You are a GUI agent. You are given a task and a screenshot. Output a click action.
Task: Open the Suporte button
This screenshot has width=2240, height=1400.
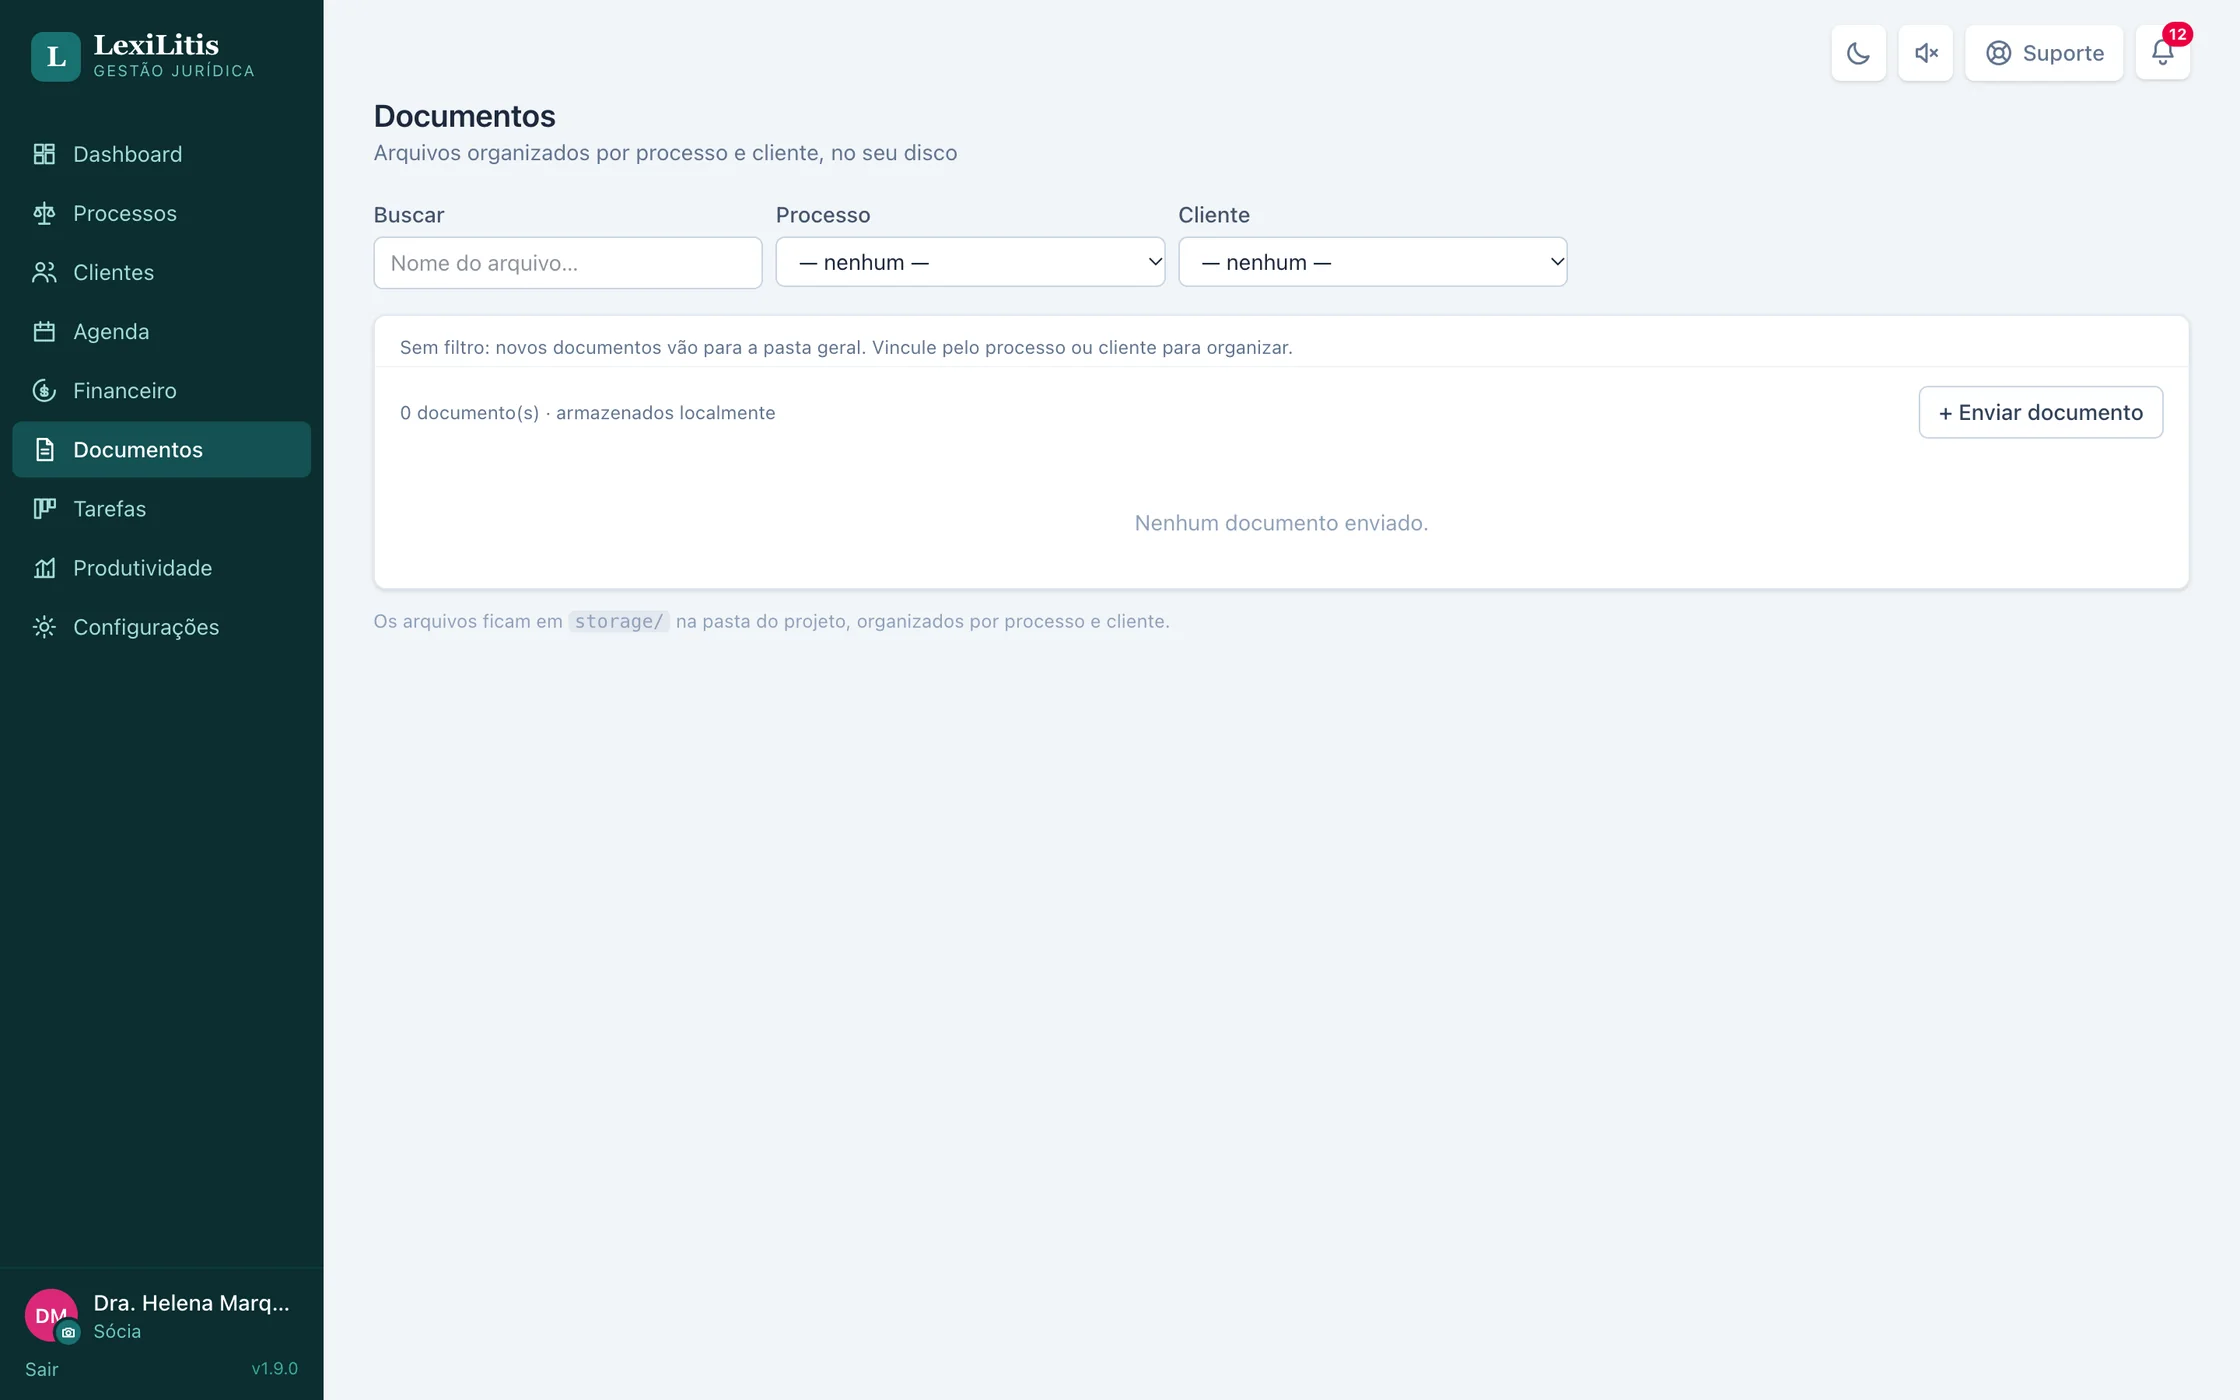pos(2044,53)
